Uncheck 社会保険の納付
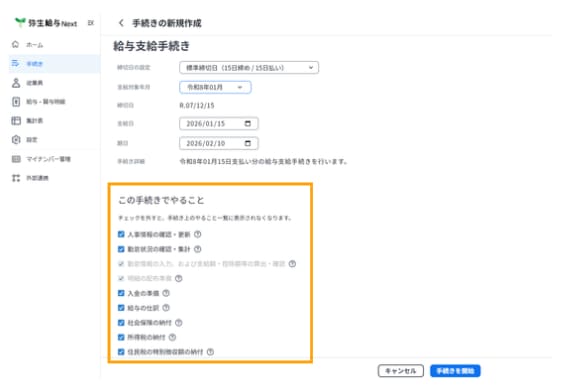 coord(121,323)
